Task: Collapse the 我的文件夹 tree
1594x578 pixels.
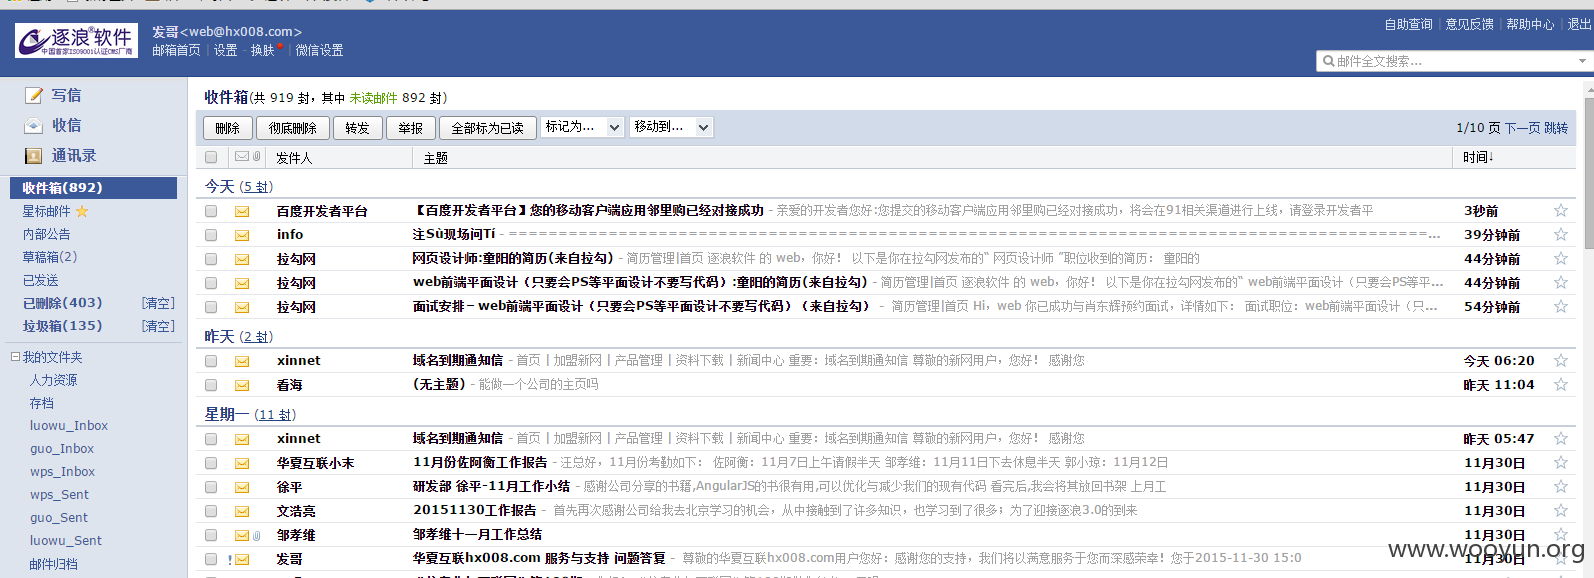Action: [15, 357]
